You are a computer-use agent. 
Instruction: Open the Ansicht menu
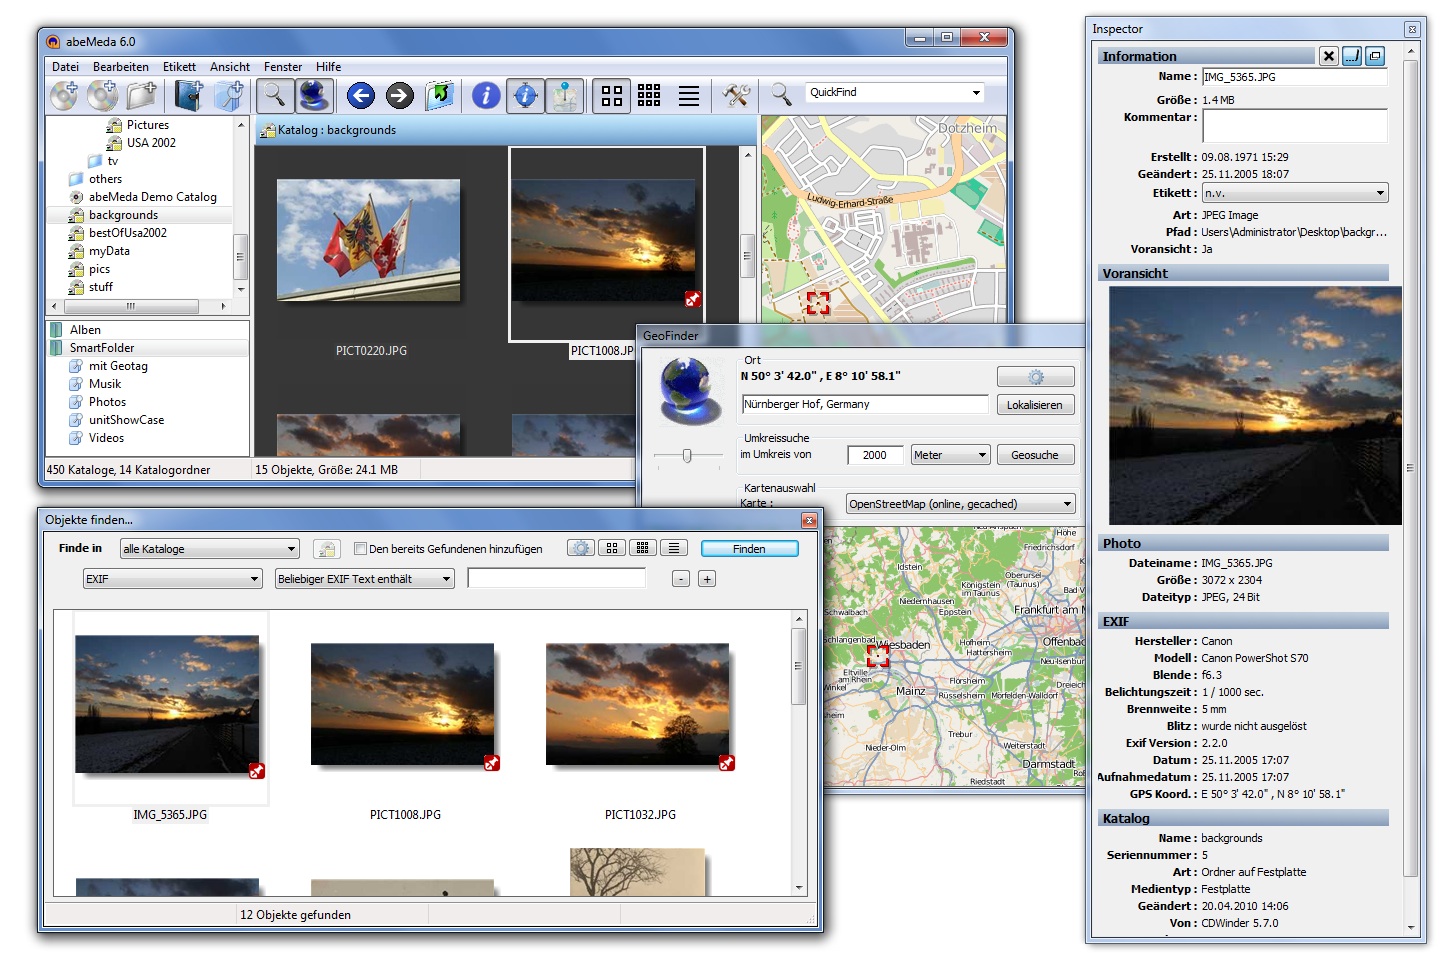[230, 67]
